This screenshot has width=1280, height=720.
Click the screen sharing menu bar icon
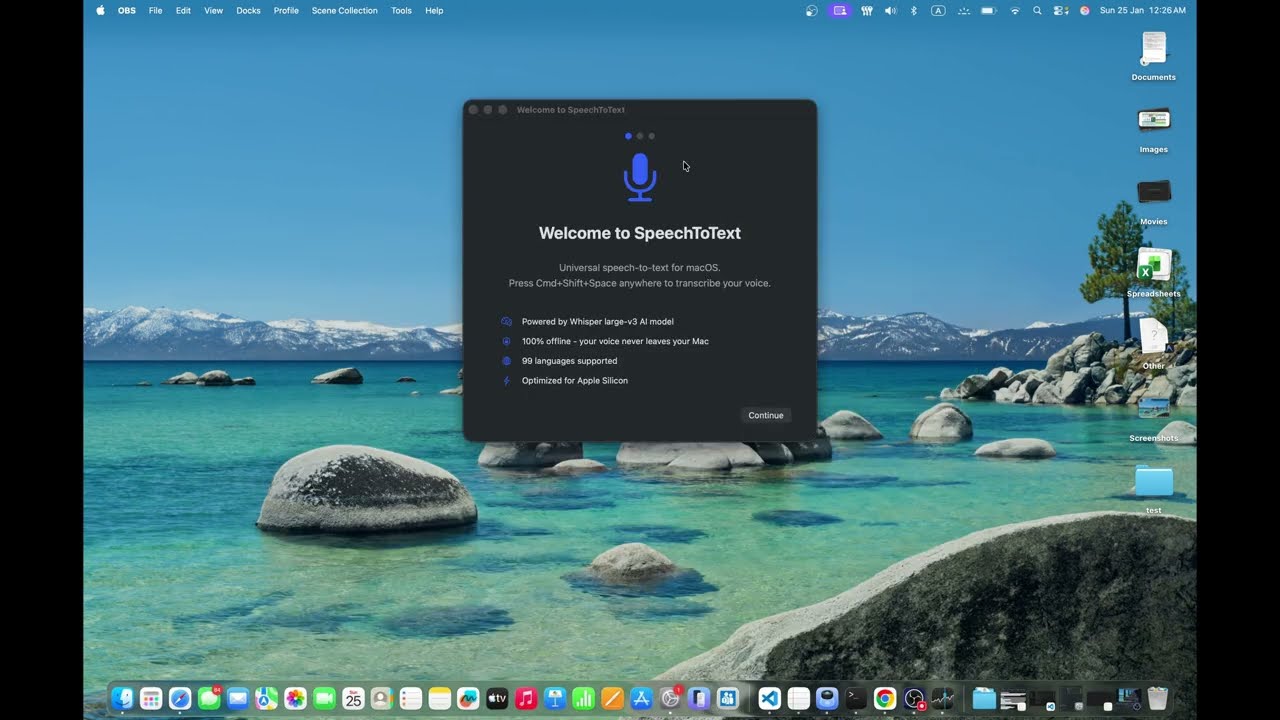pos(839,10)
